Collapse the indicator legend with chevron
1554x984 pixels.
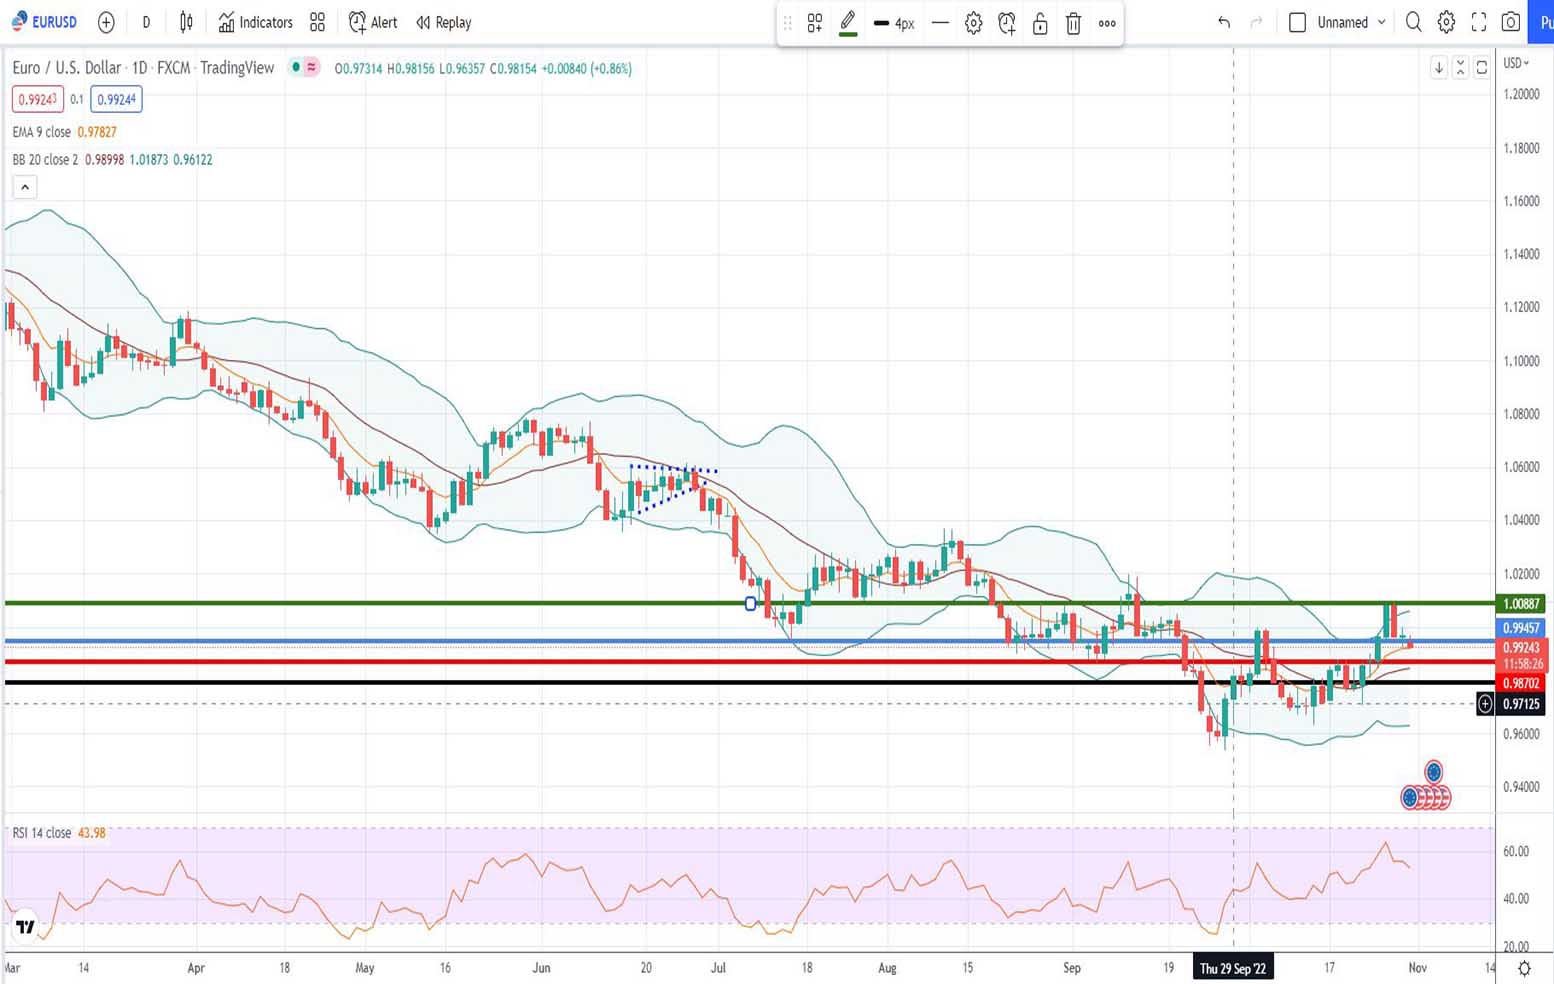(25, 187)
